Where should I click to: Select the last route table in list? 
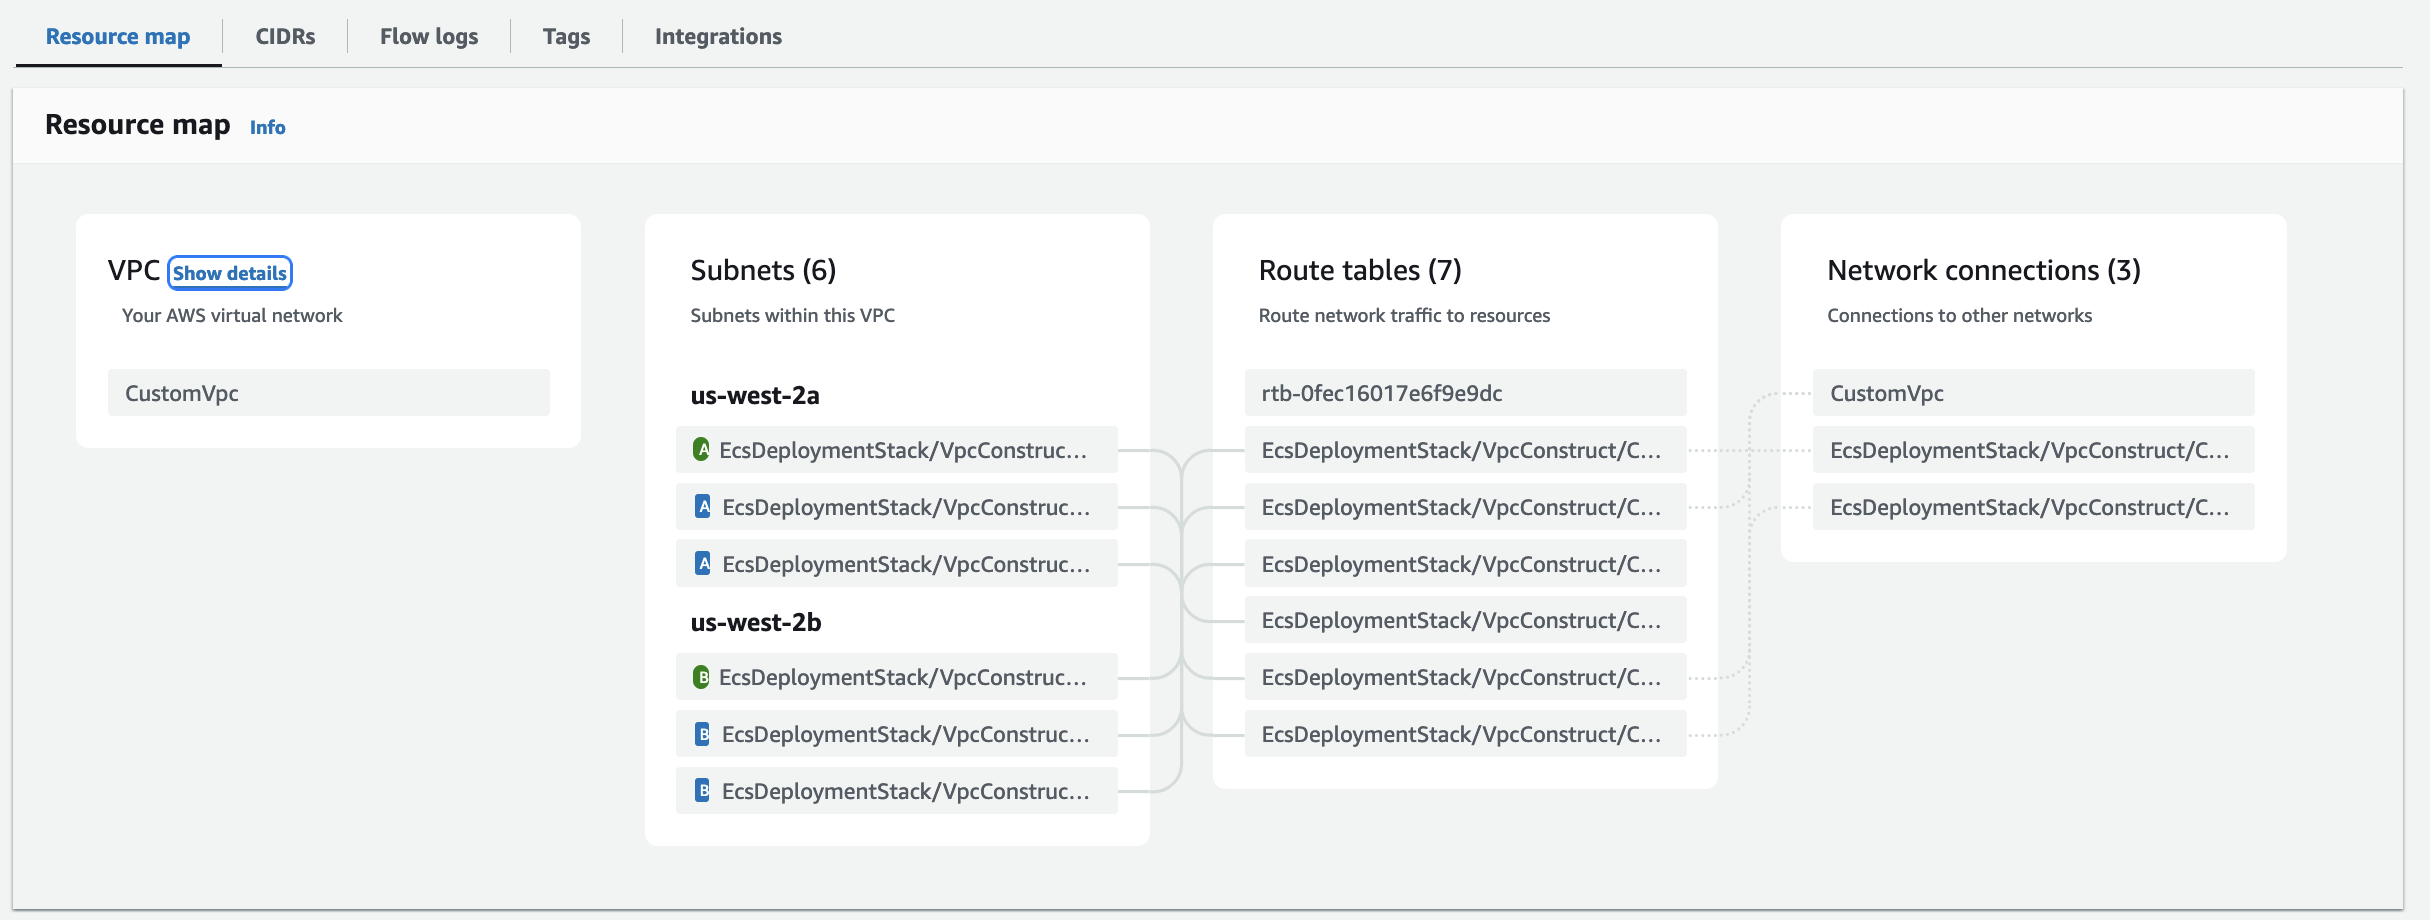[x=1464, y=734]
